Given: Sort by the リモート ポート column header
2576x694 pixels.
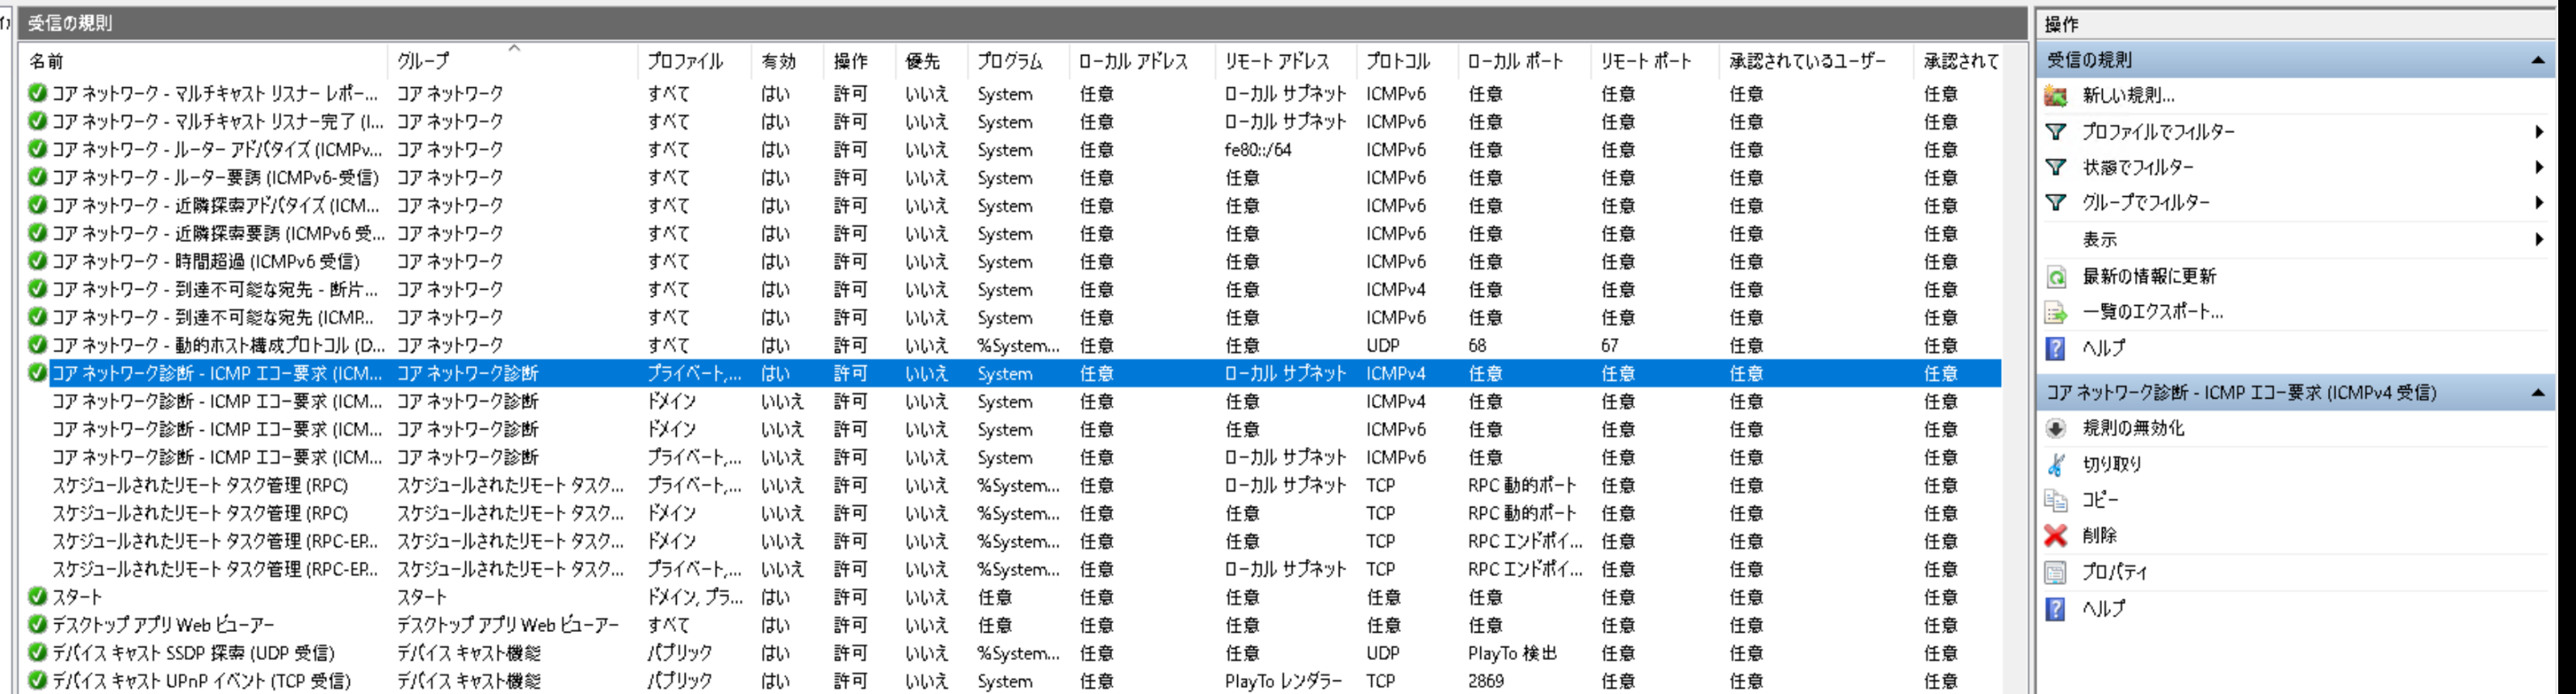Looking at the screenshot, I should [1655, 61].
